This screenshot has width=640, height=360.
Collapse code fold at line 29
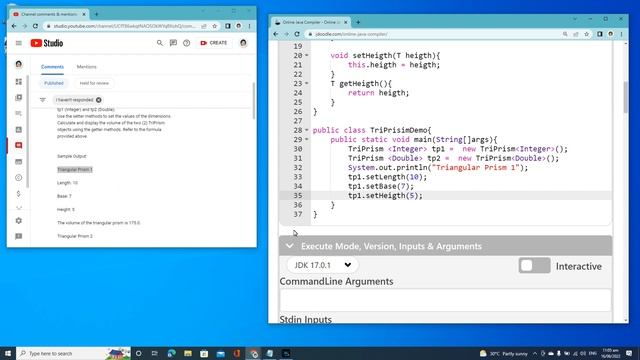click(307, 140)
